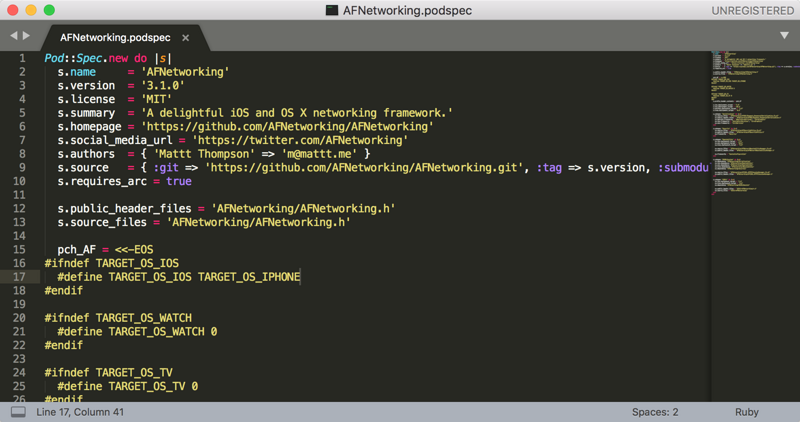Click Pod::Spec.new on line 1
This screenshot has width=800, height=422.
tap(86, 58)
